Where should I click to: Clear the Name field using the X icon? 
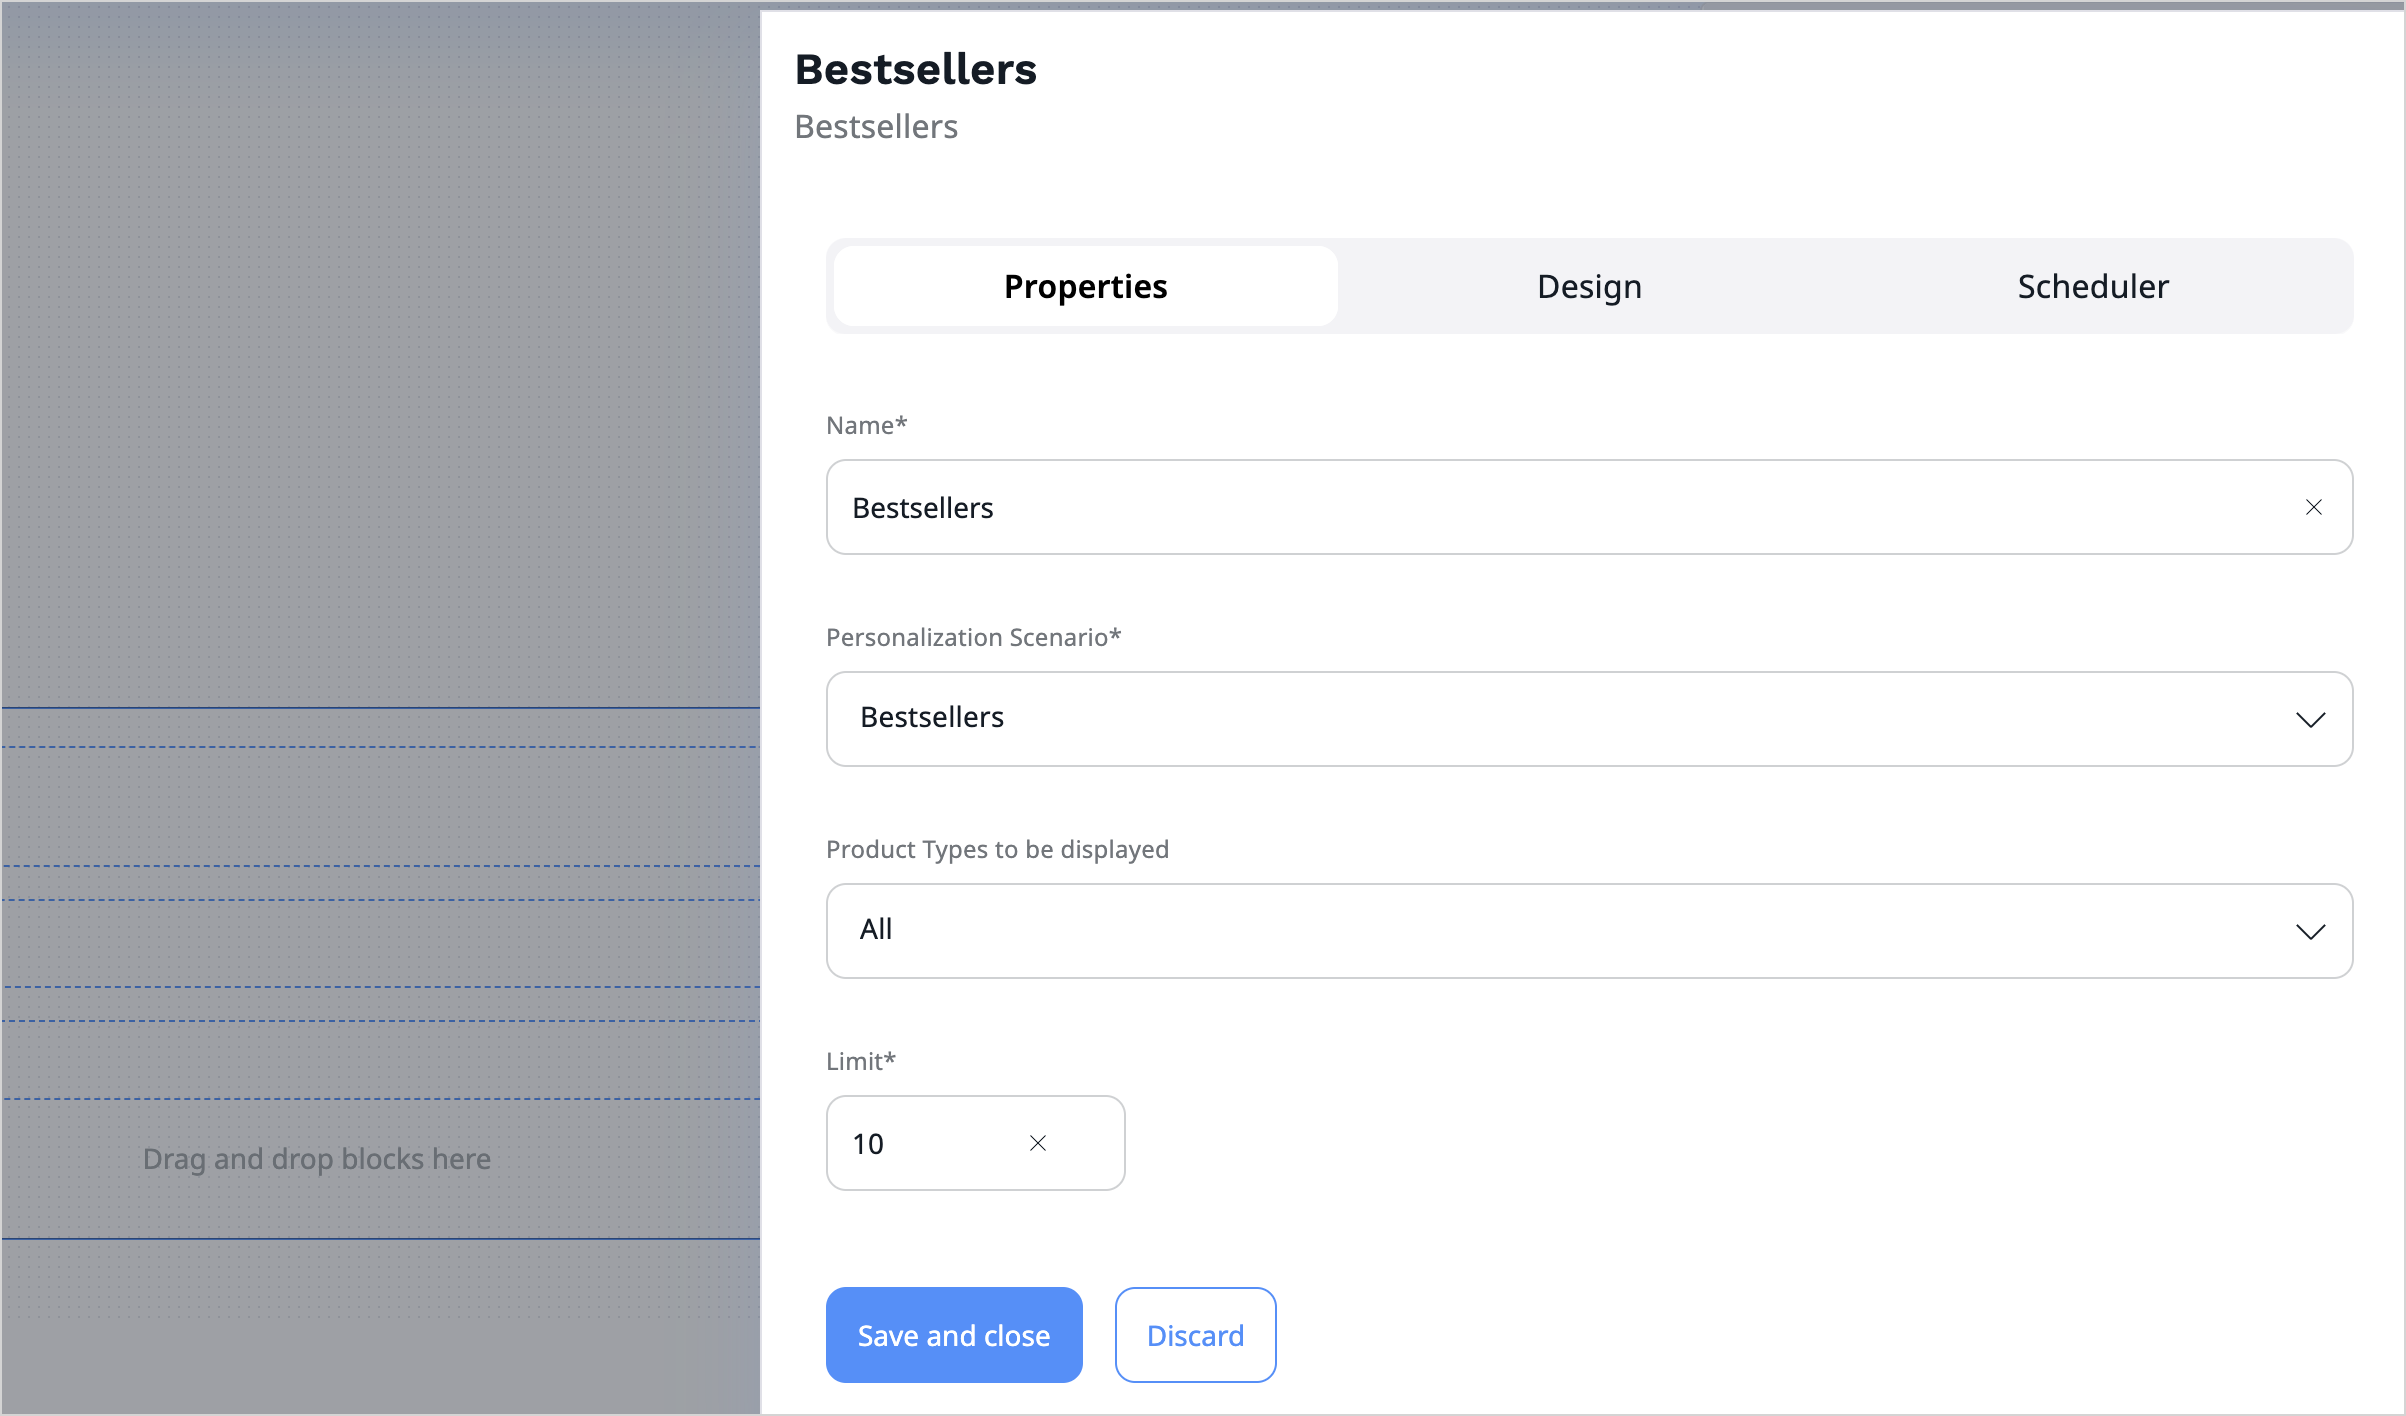[x=2313, y=507]
